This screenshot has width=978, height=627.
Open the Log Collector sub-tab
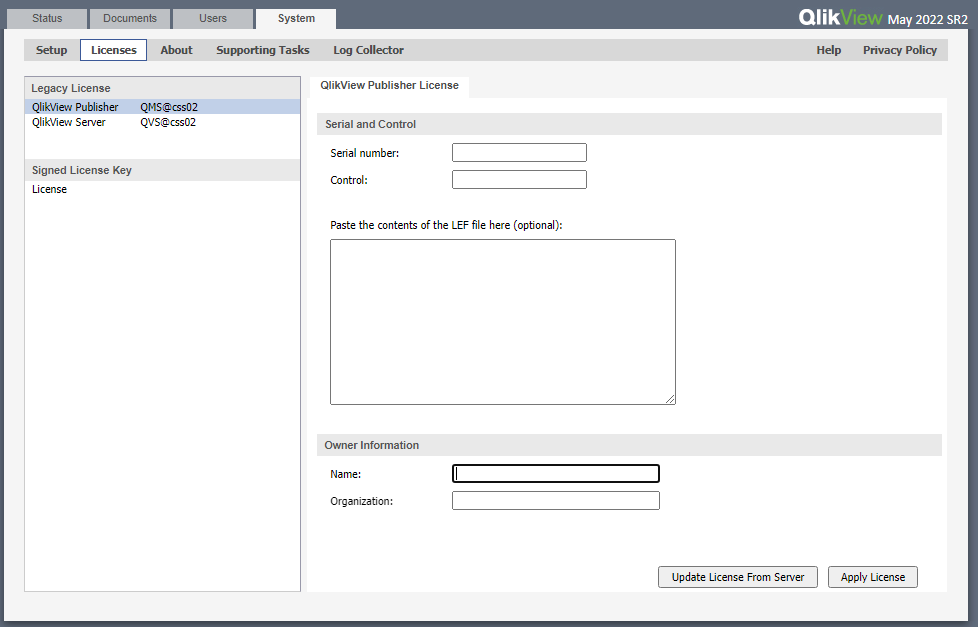[368, 50]
